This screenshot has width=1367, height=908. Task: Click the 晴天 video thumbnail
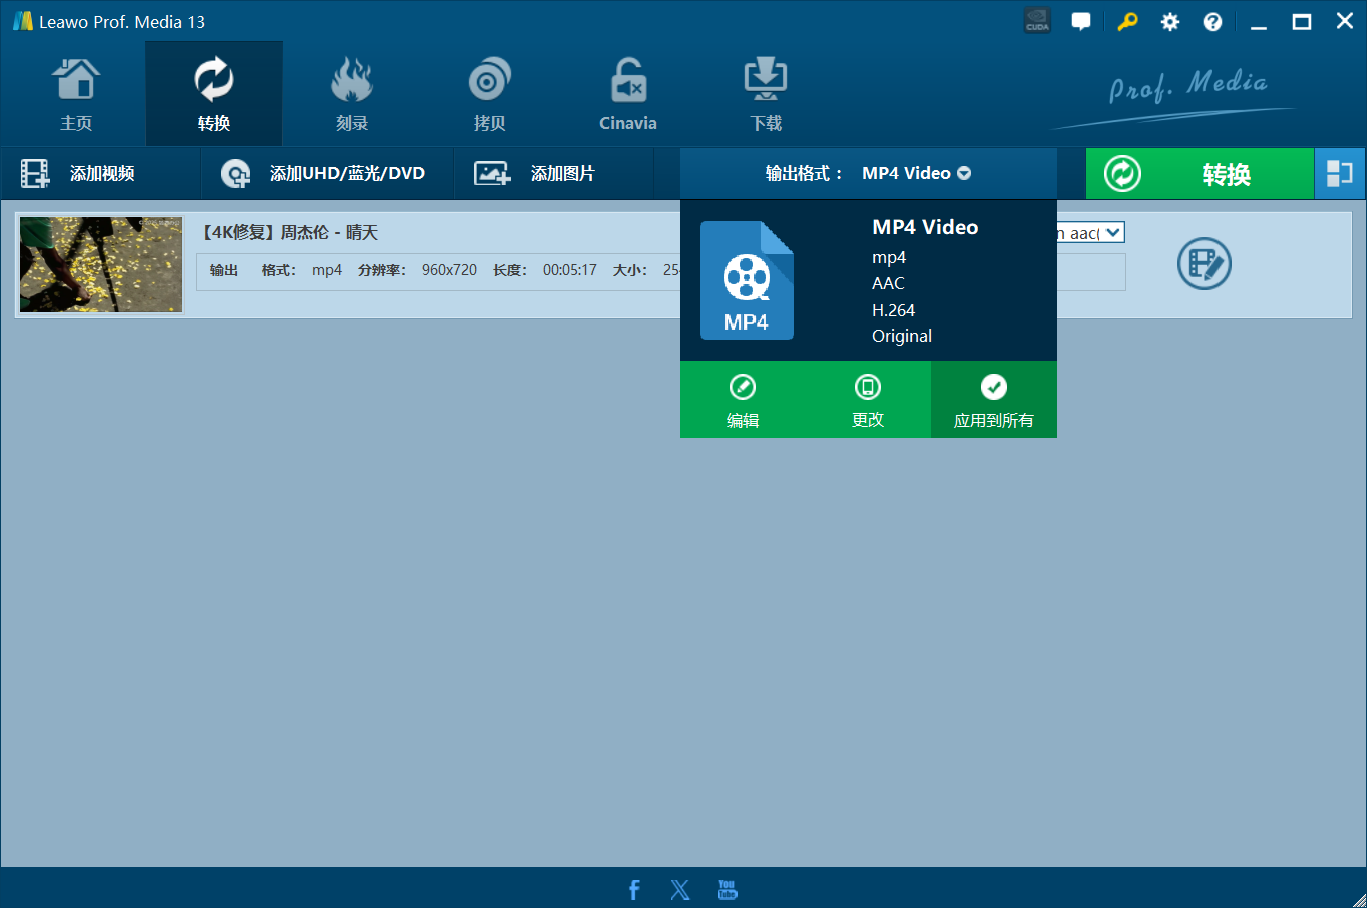pyautogui.click(x=101, y=265)
